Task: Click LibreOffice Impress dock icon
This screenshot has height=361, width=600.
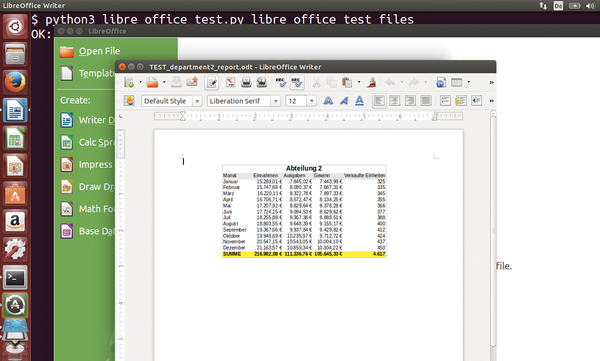Action: [x=15, y=166]
